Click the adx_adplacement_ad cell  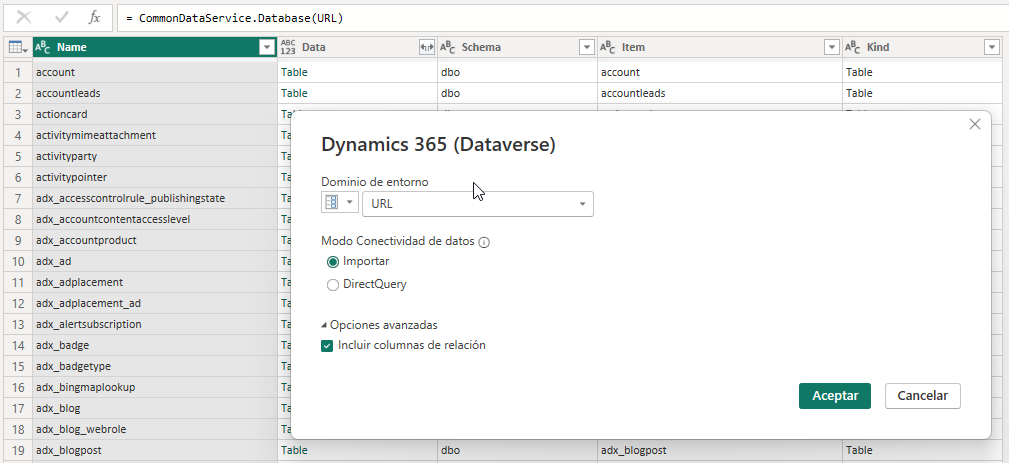154,303
